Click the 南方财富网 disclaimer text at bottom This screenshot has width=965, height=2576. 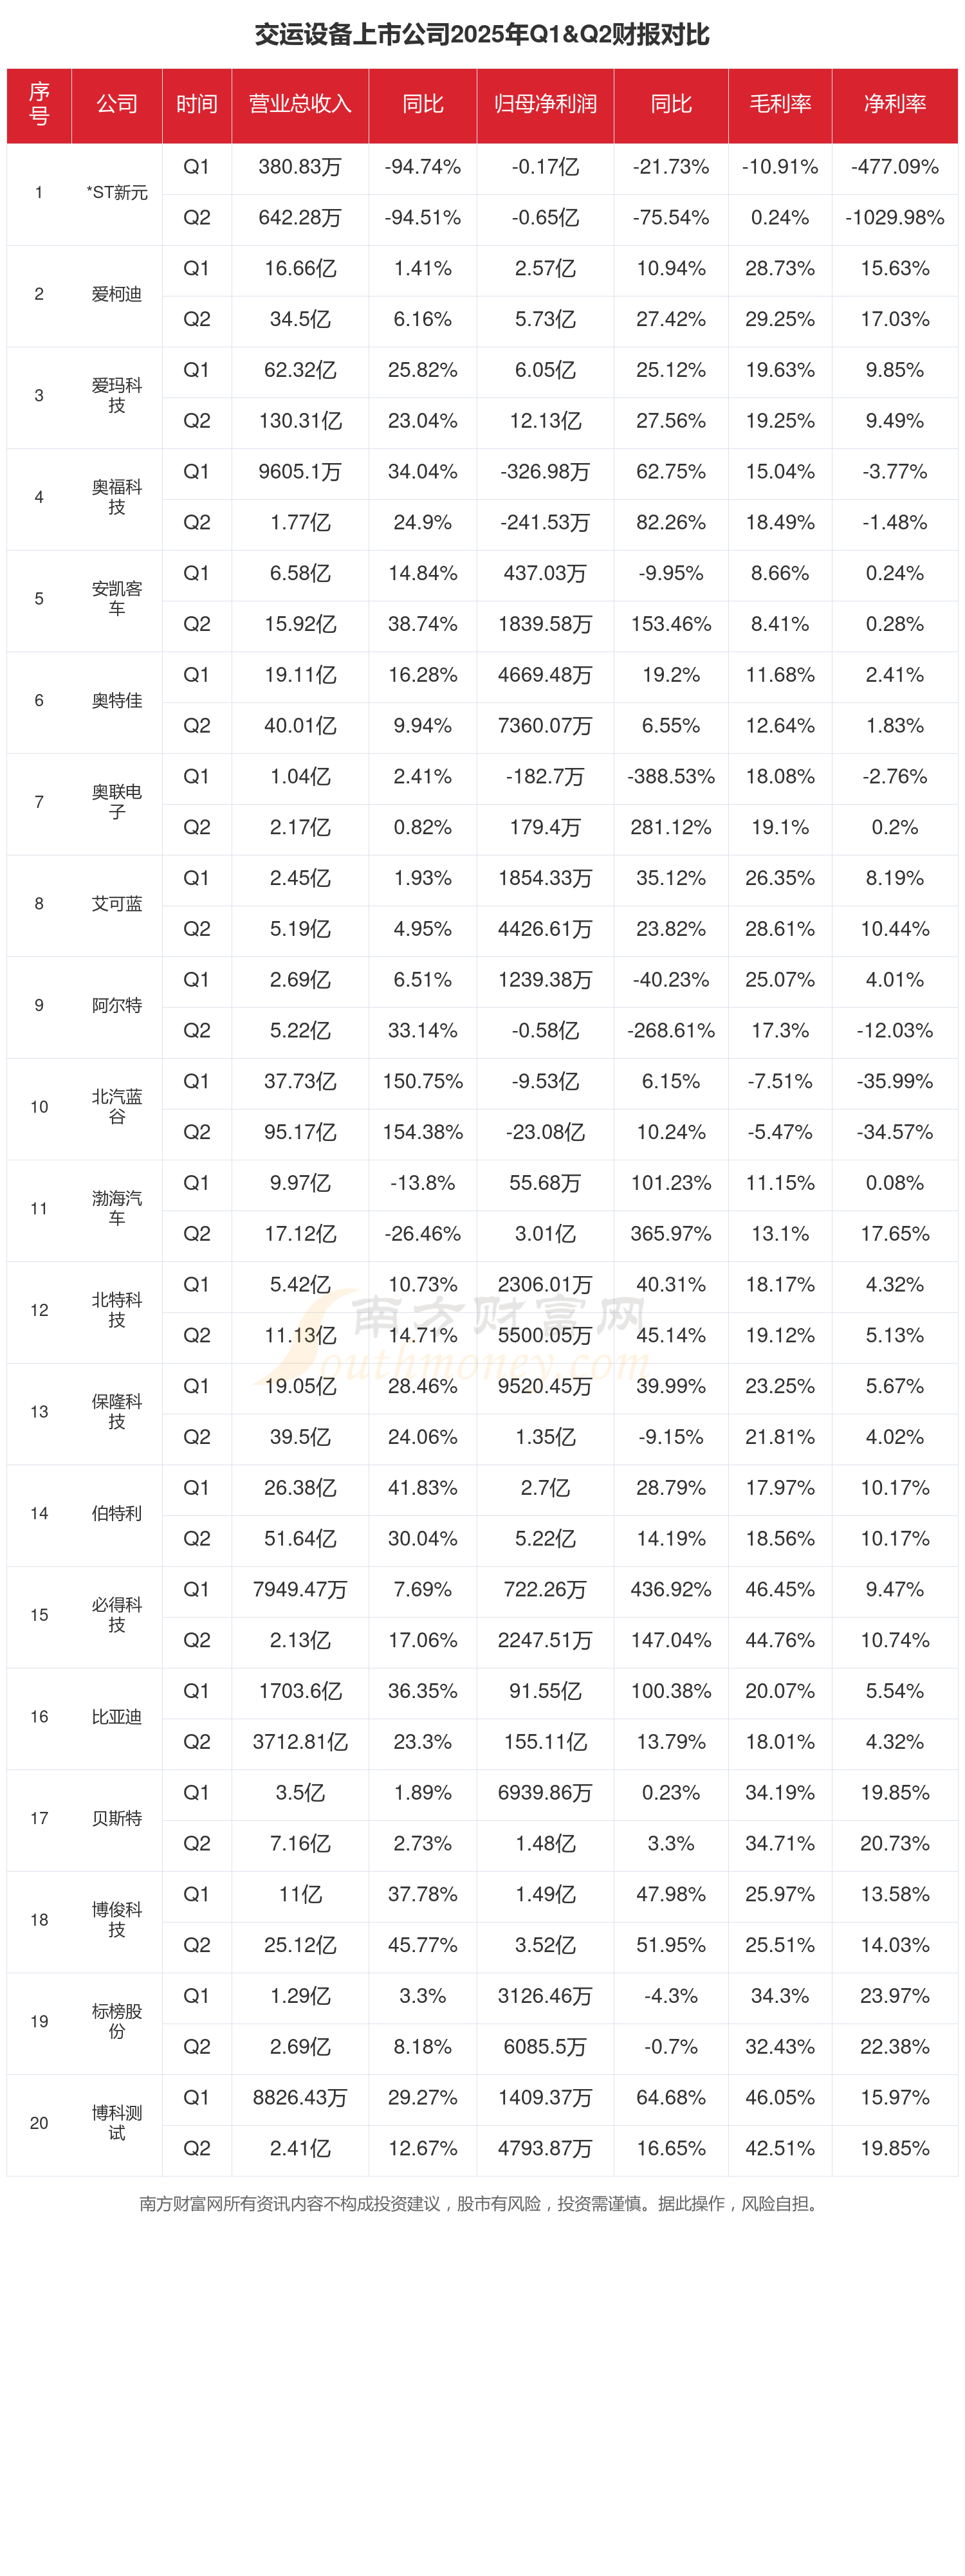[482, 2203]
